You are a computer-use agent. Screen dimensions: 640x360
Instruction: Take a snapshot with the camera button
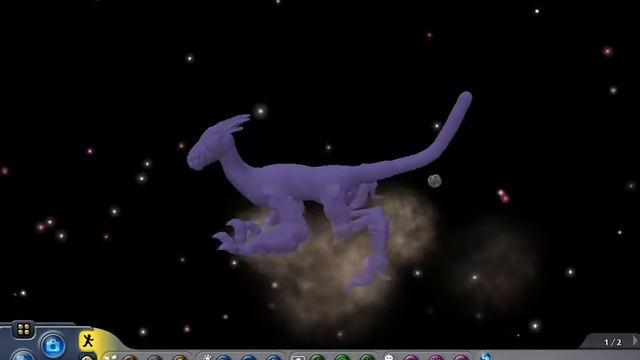click(x=53, y=346)
